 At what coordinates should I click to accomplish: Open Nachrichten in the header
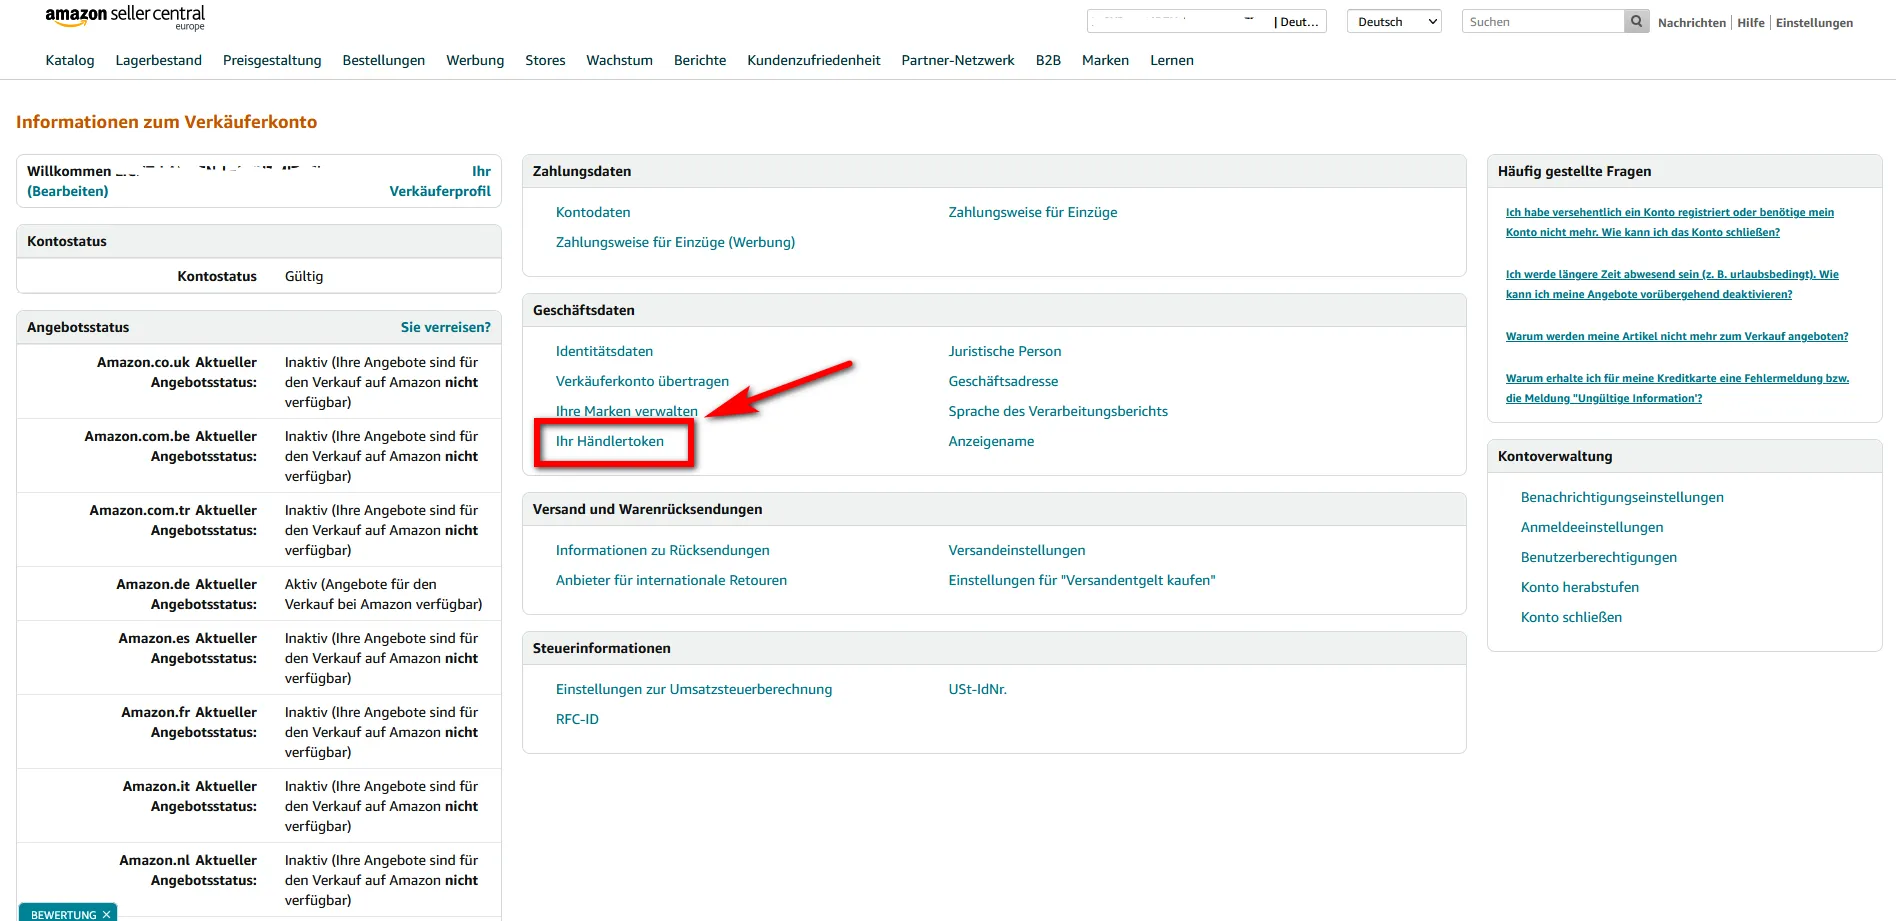(x=1692, y=23)
